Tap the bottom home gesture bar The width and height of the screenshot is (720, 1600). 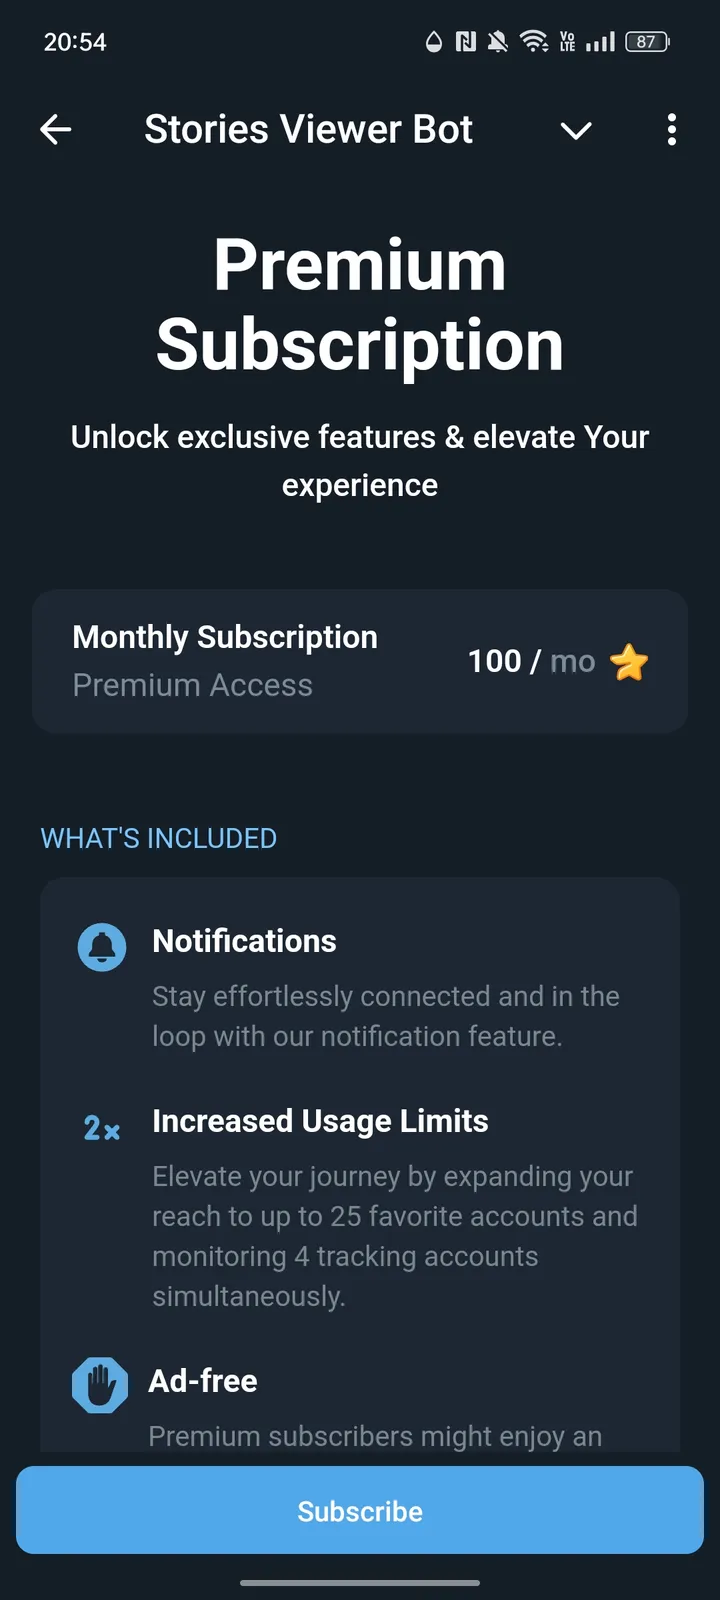[x=360, y=1583]
